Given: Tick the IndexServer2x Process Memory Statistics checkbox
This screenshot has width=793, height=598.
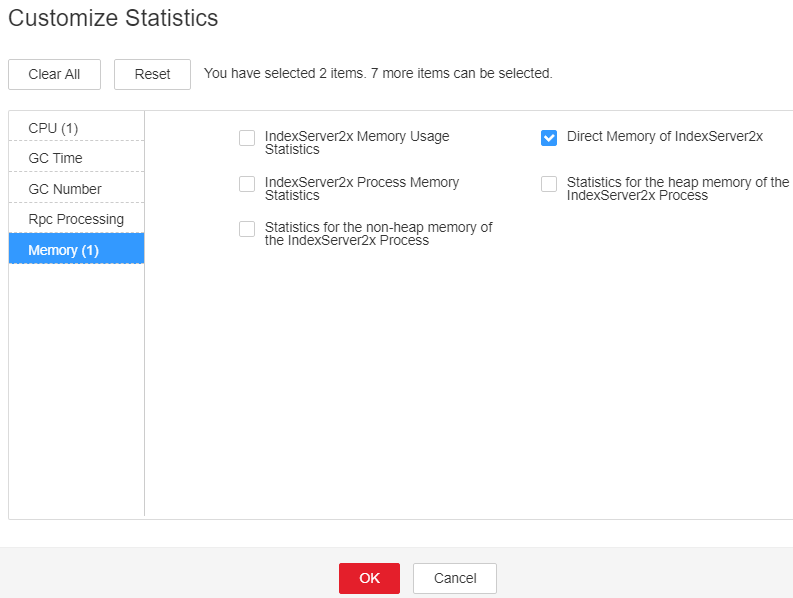Looking at the screenshot, I should click(x=247, y=184).
